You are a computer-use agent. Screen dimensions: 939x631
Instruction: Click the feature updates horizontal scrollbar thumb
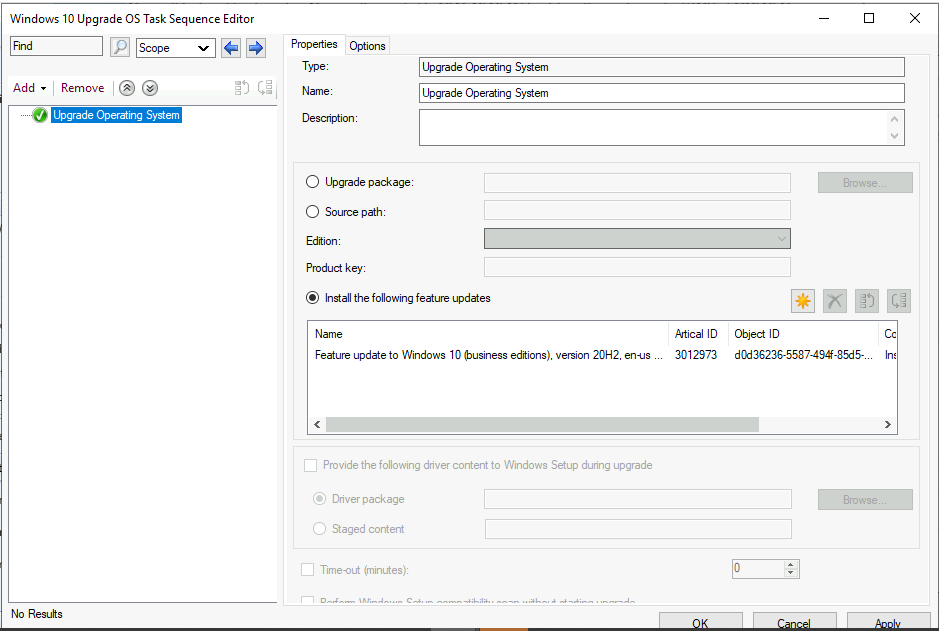click(x=542, y=424)
